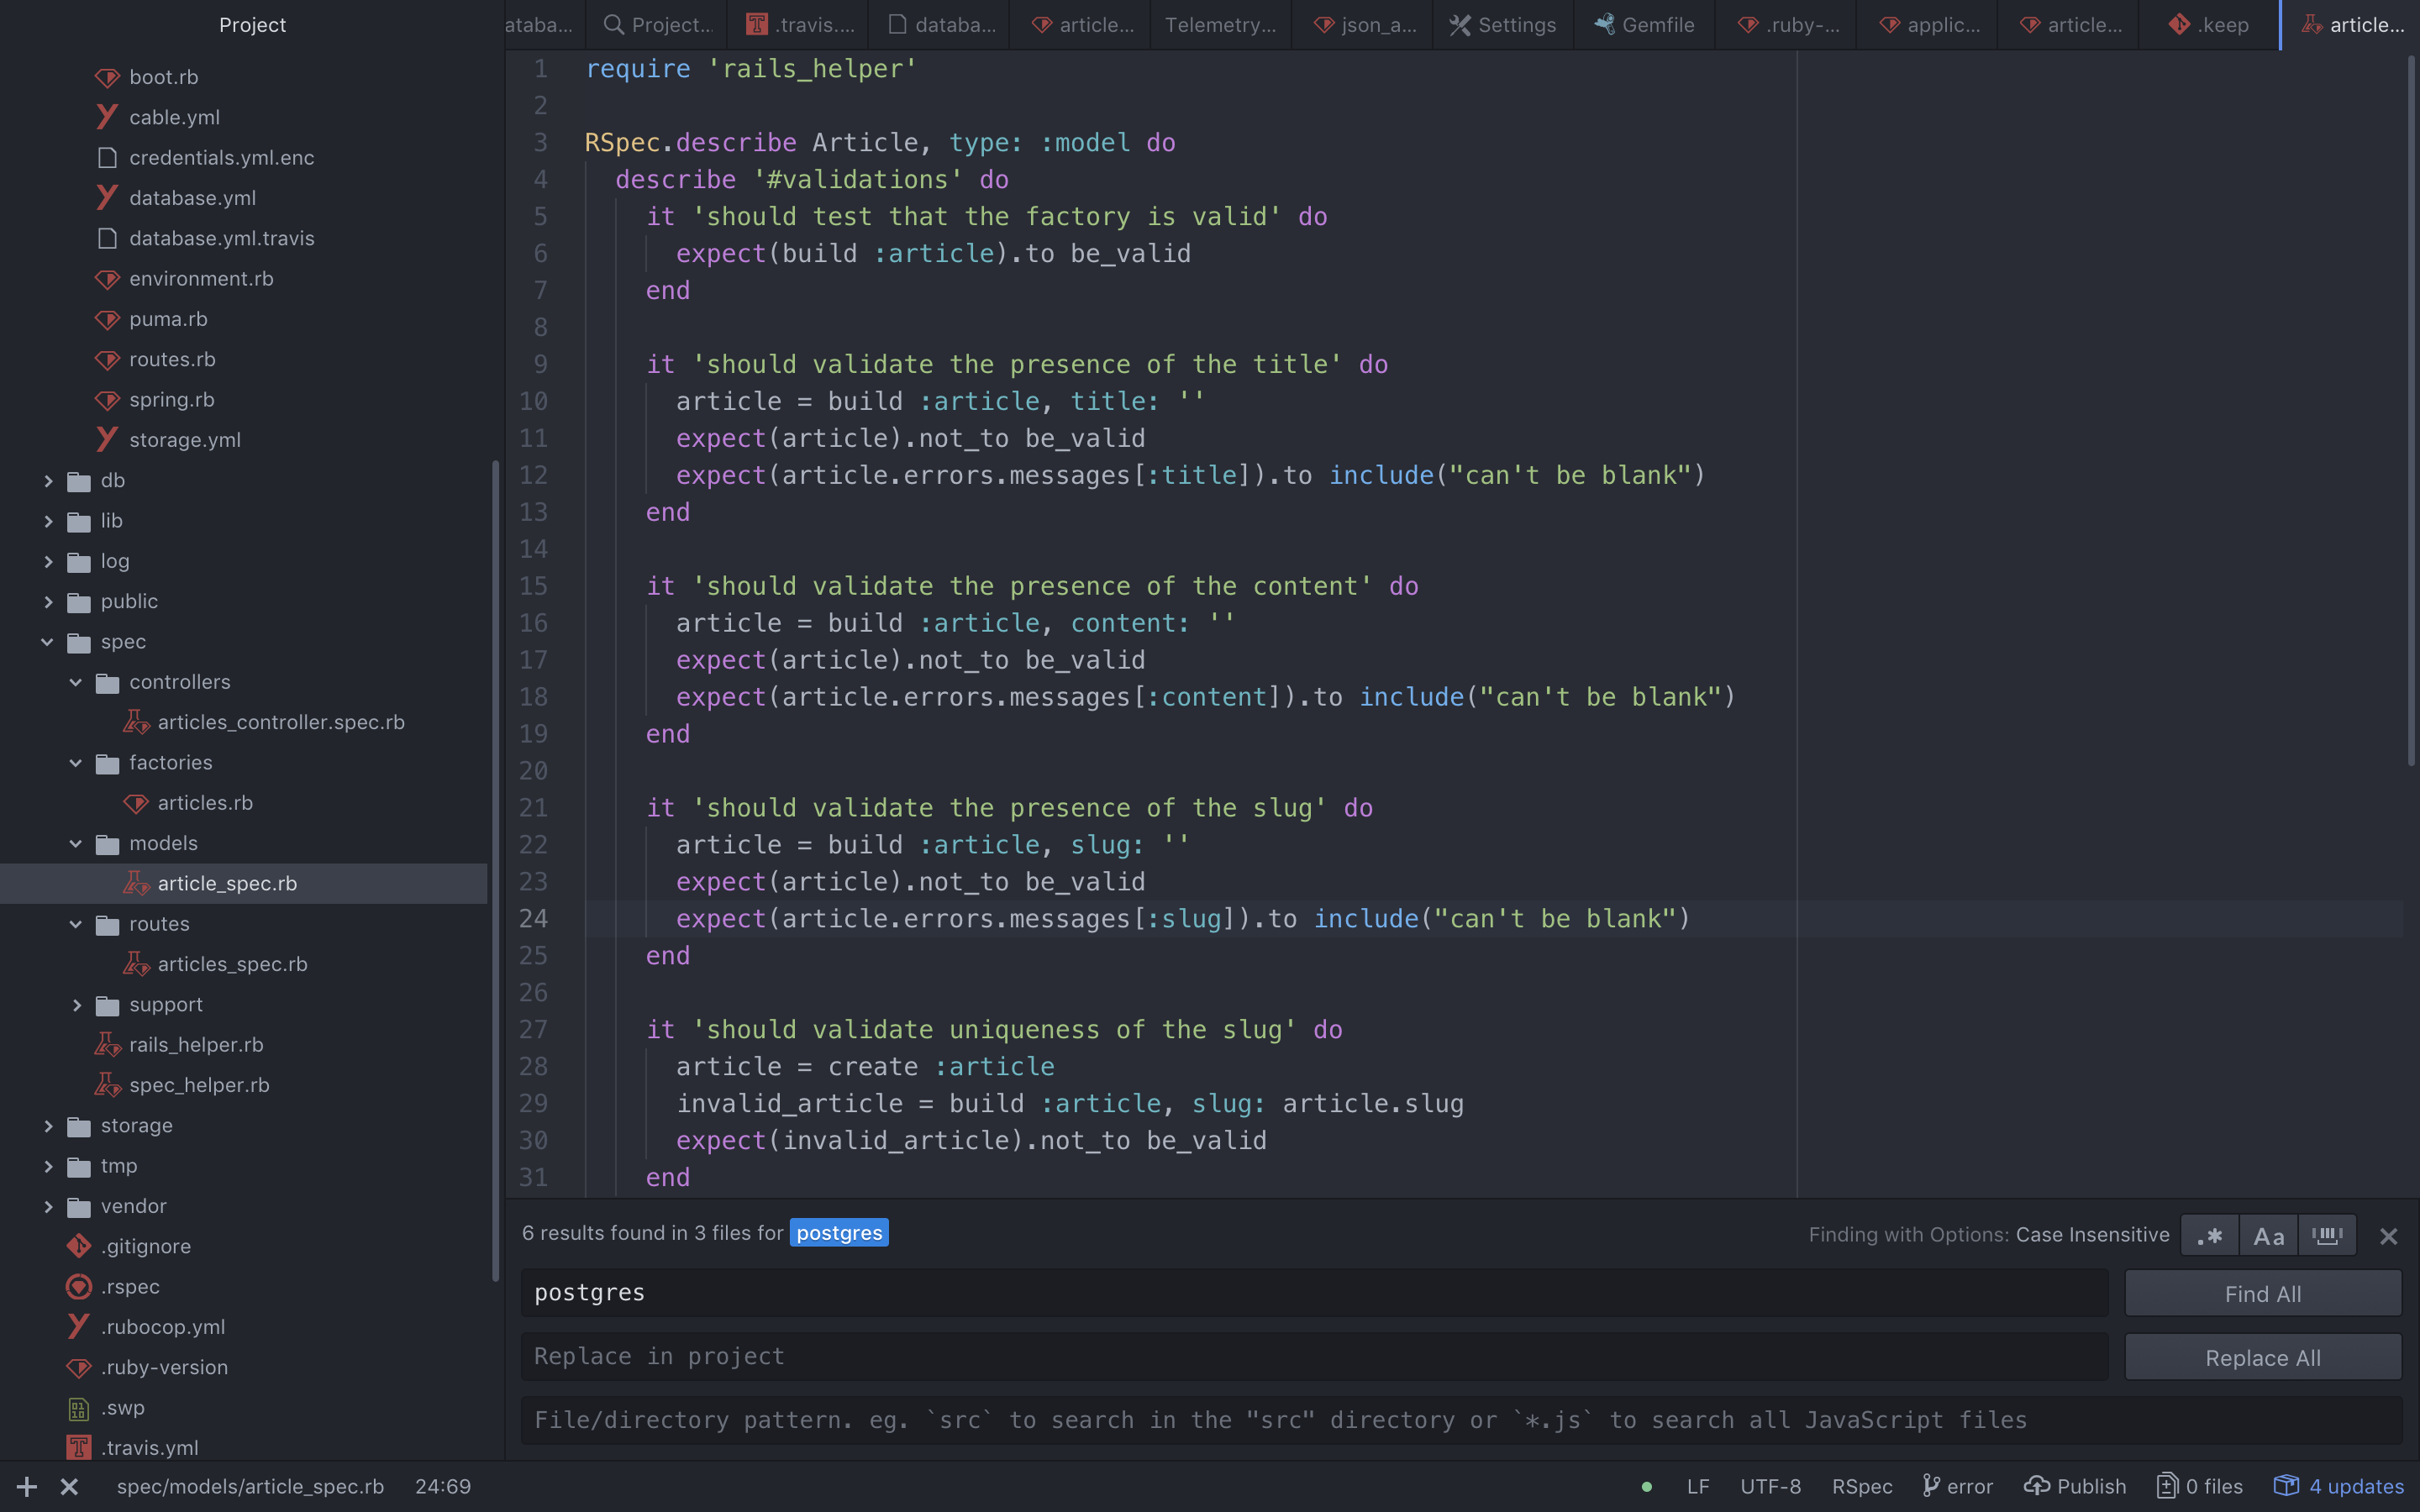
Task: Open database.yml YAML icon
Action: pyautogui.click(x=107, y=198)
